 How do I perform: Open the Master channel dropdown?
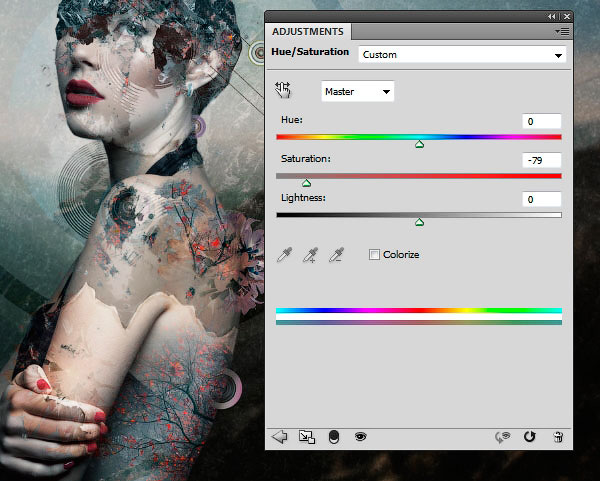tap(357, 91)
